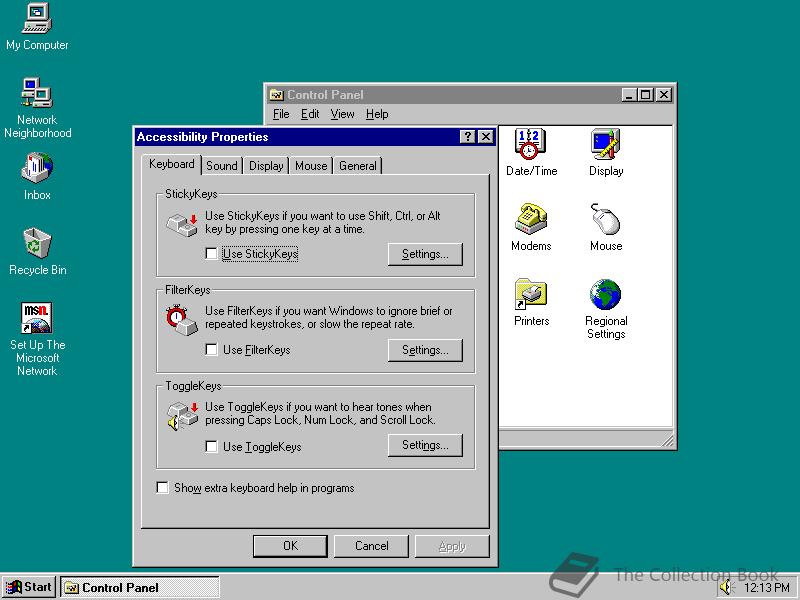Check Show extra keyboard help in programs

pyautogui.click(x=163, y=488)
